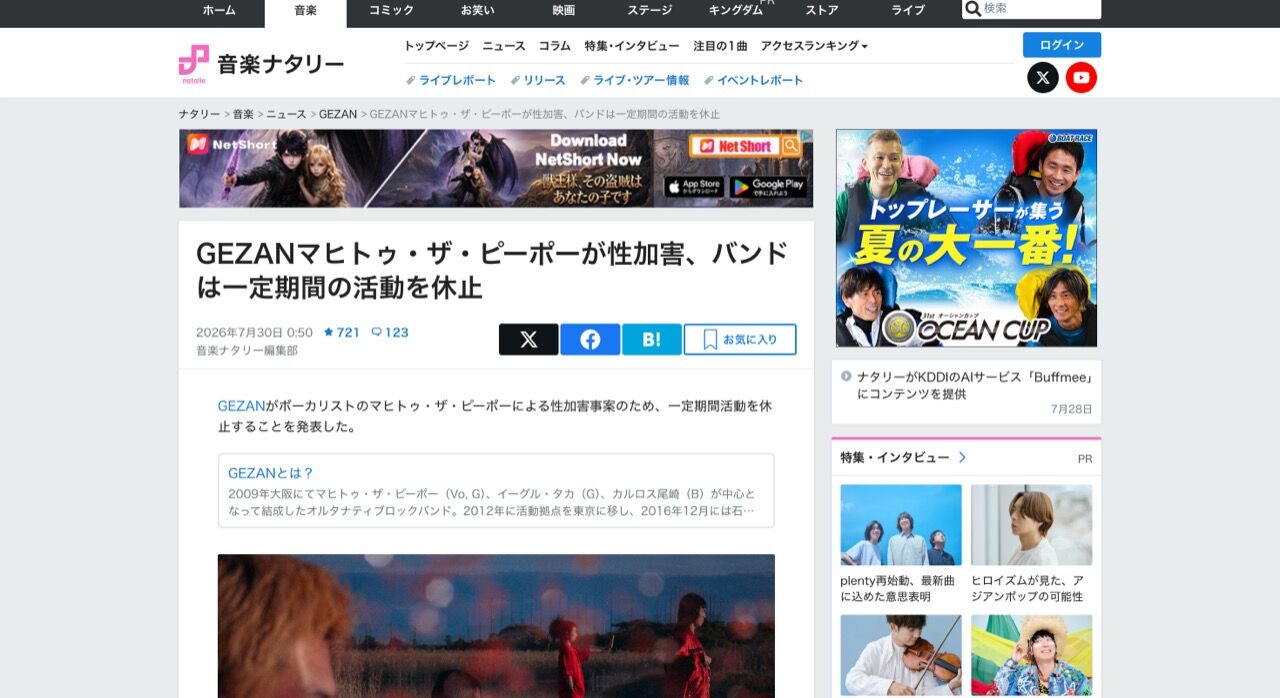Click ナタリー in the breadcrumb
The height and width of the screenshot is (698, 1280).
tap(200, 114)
